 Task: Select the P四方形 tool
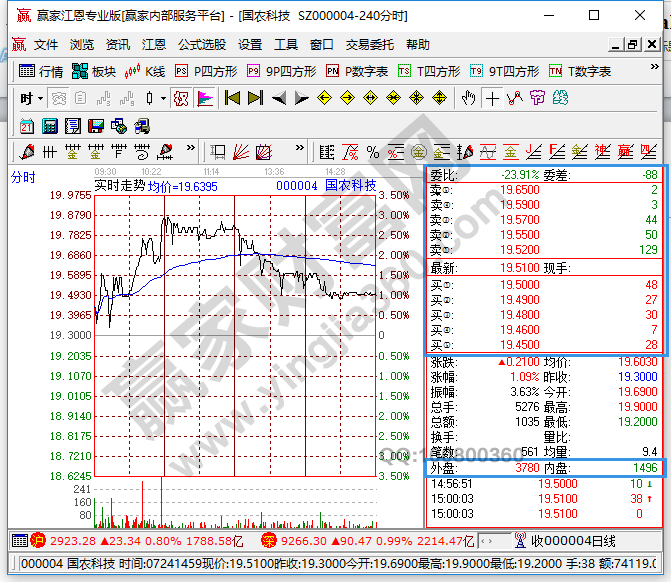(x=206, y=72)
